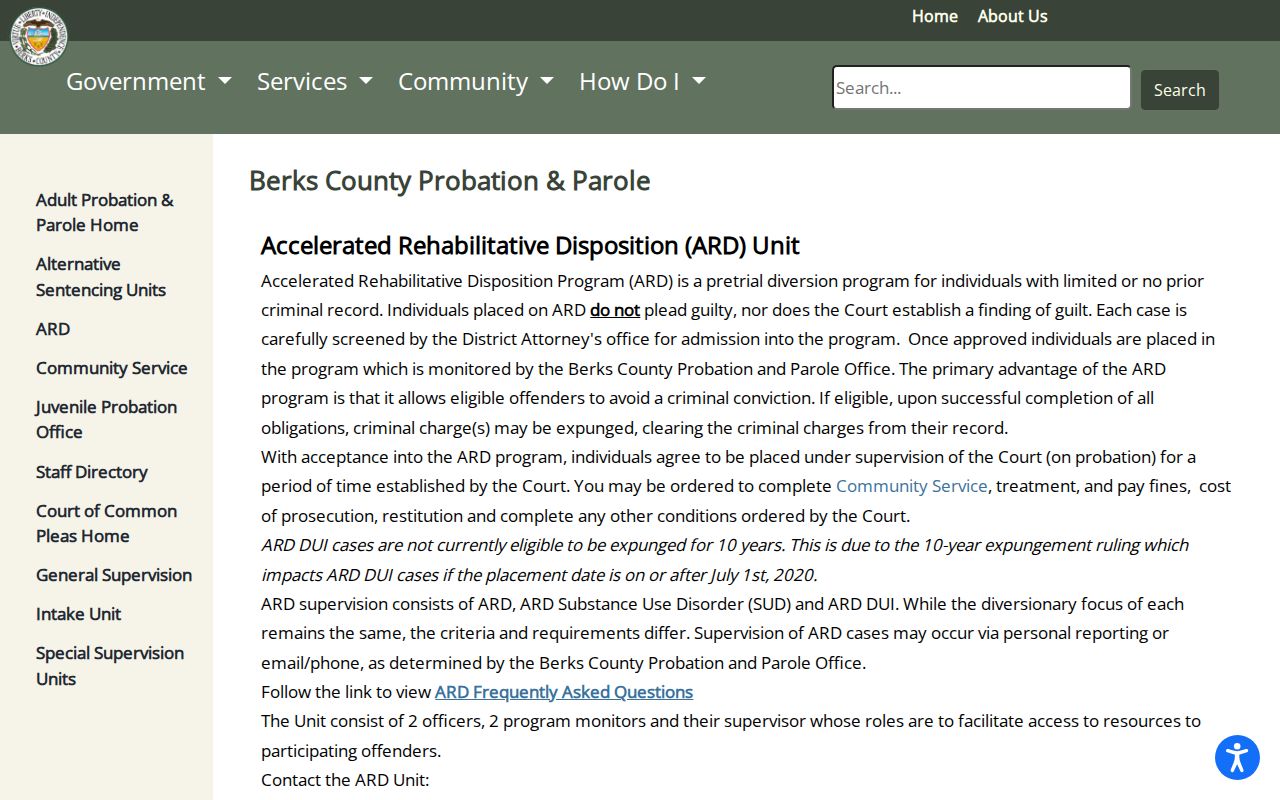This screenshot has width=1280, height=800.
Task: Follow the Community Service link in paragraph
Action: tap(912, 486)
